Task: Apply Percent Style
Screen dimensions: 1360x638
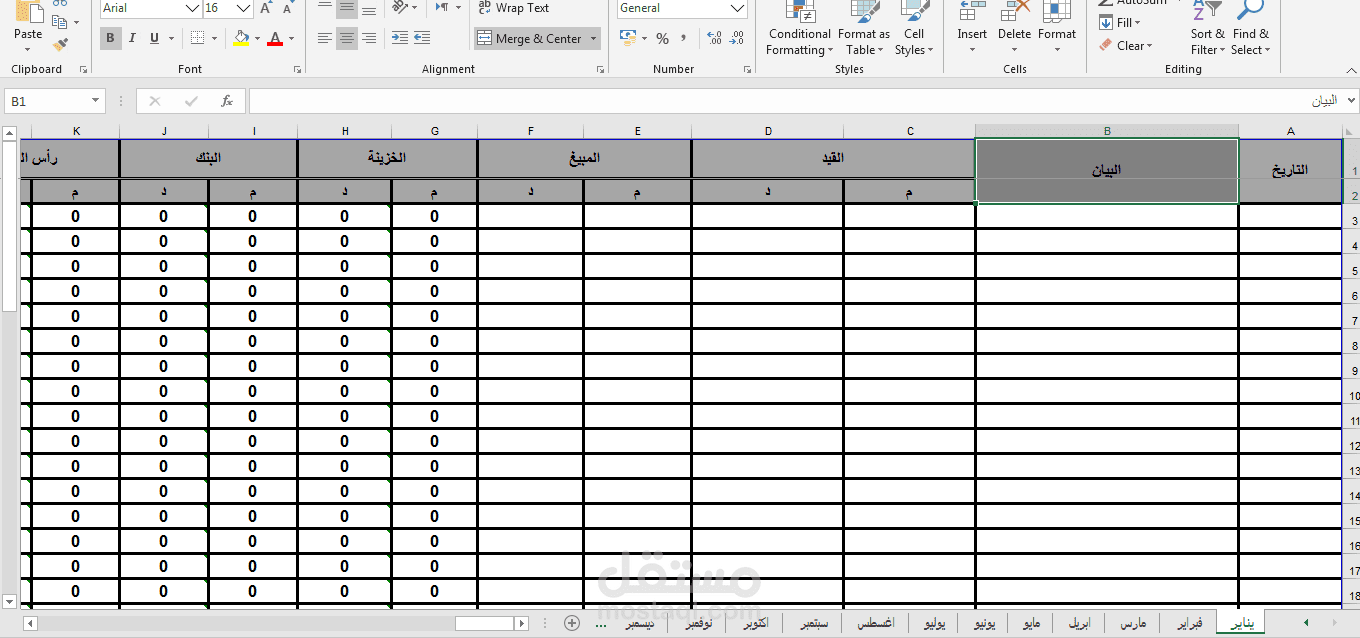Action: point(662,38)
